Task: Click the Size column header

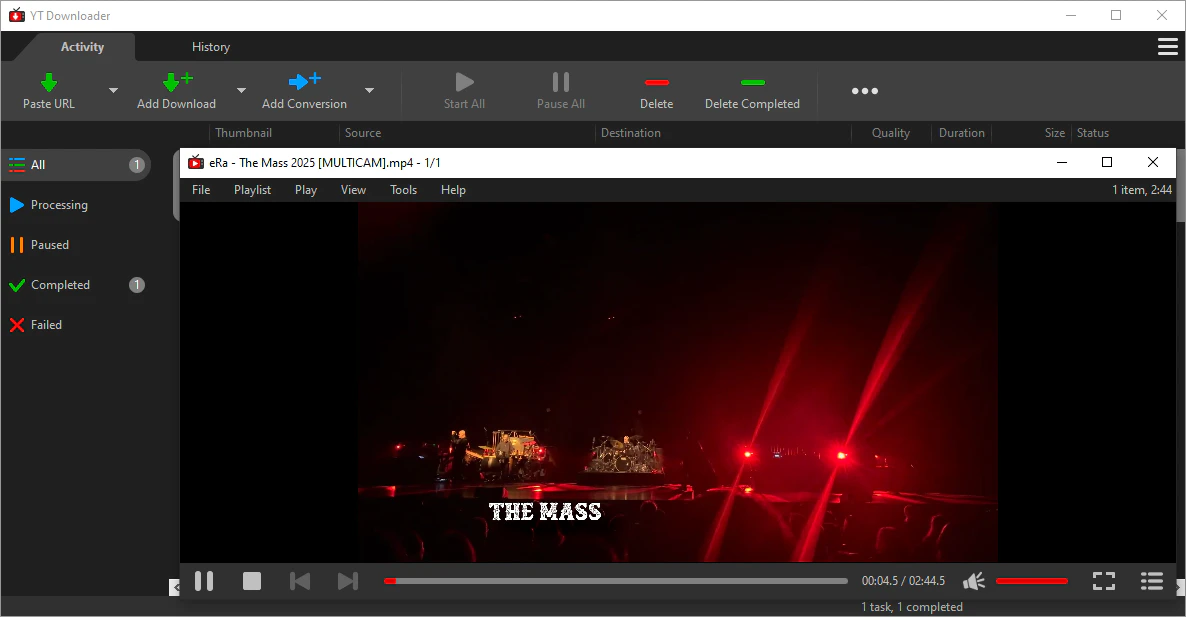Action: click(1054, 133)
